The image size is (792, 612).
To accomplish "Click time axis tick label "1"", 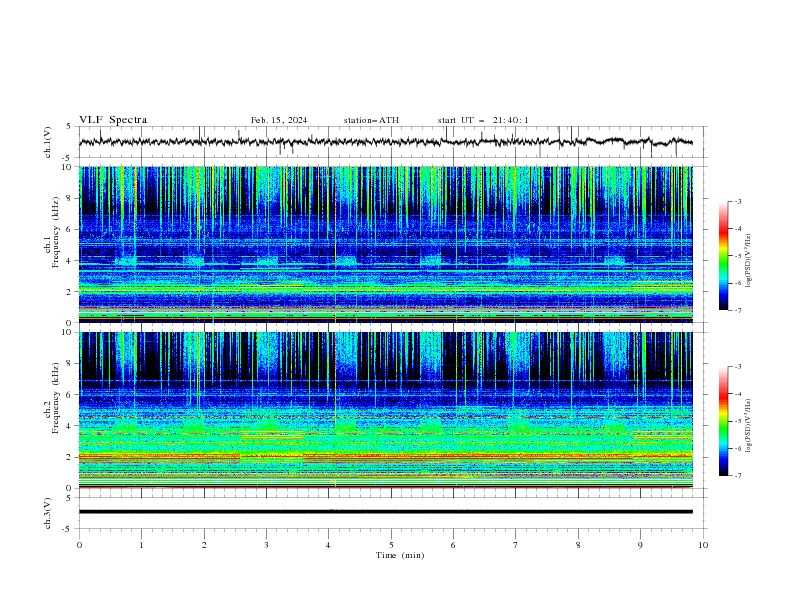I will tap(141, 545).
